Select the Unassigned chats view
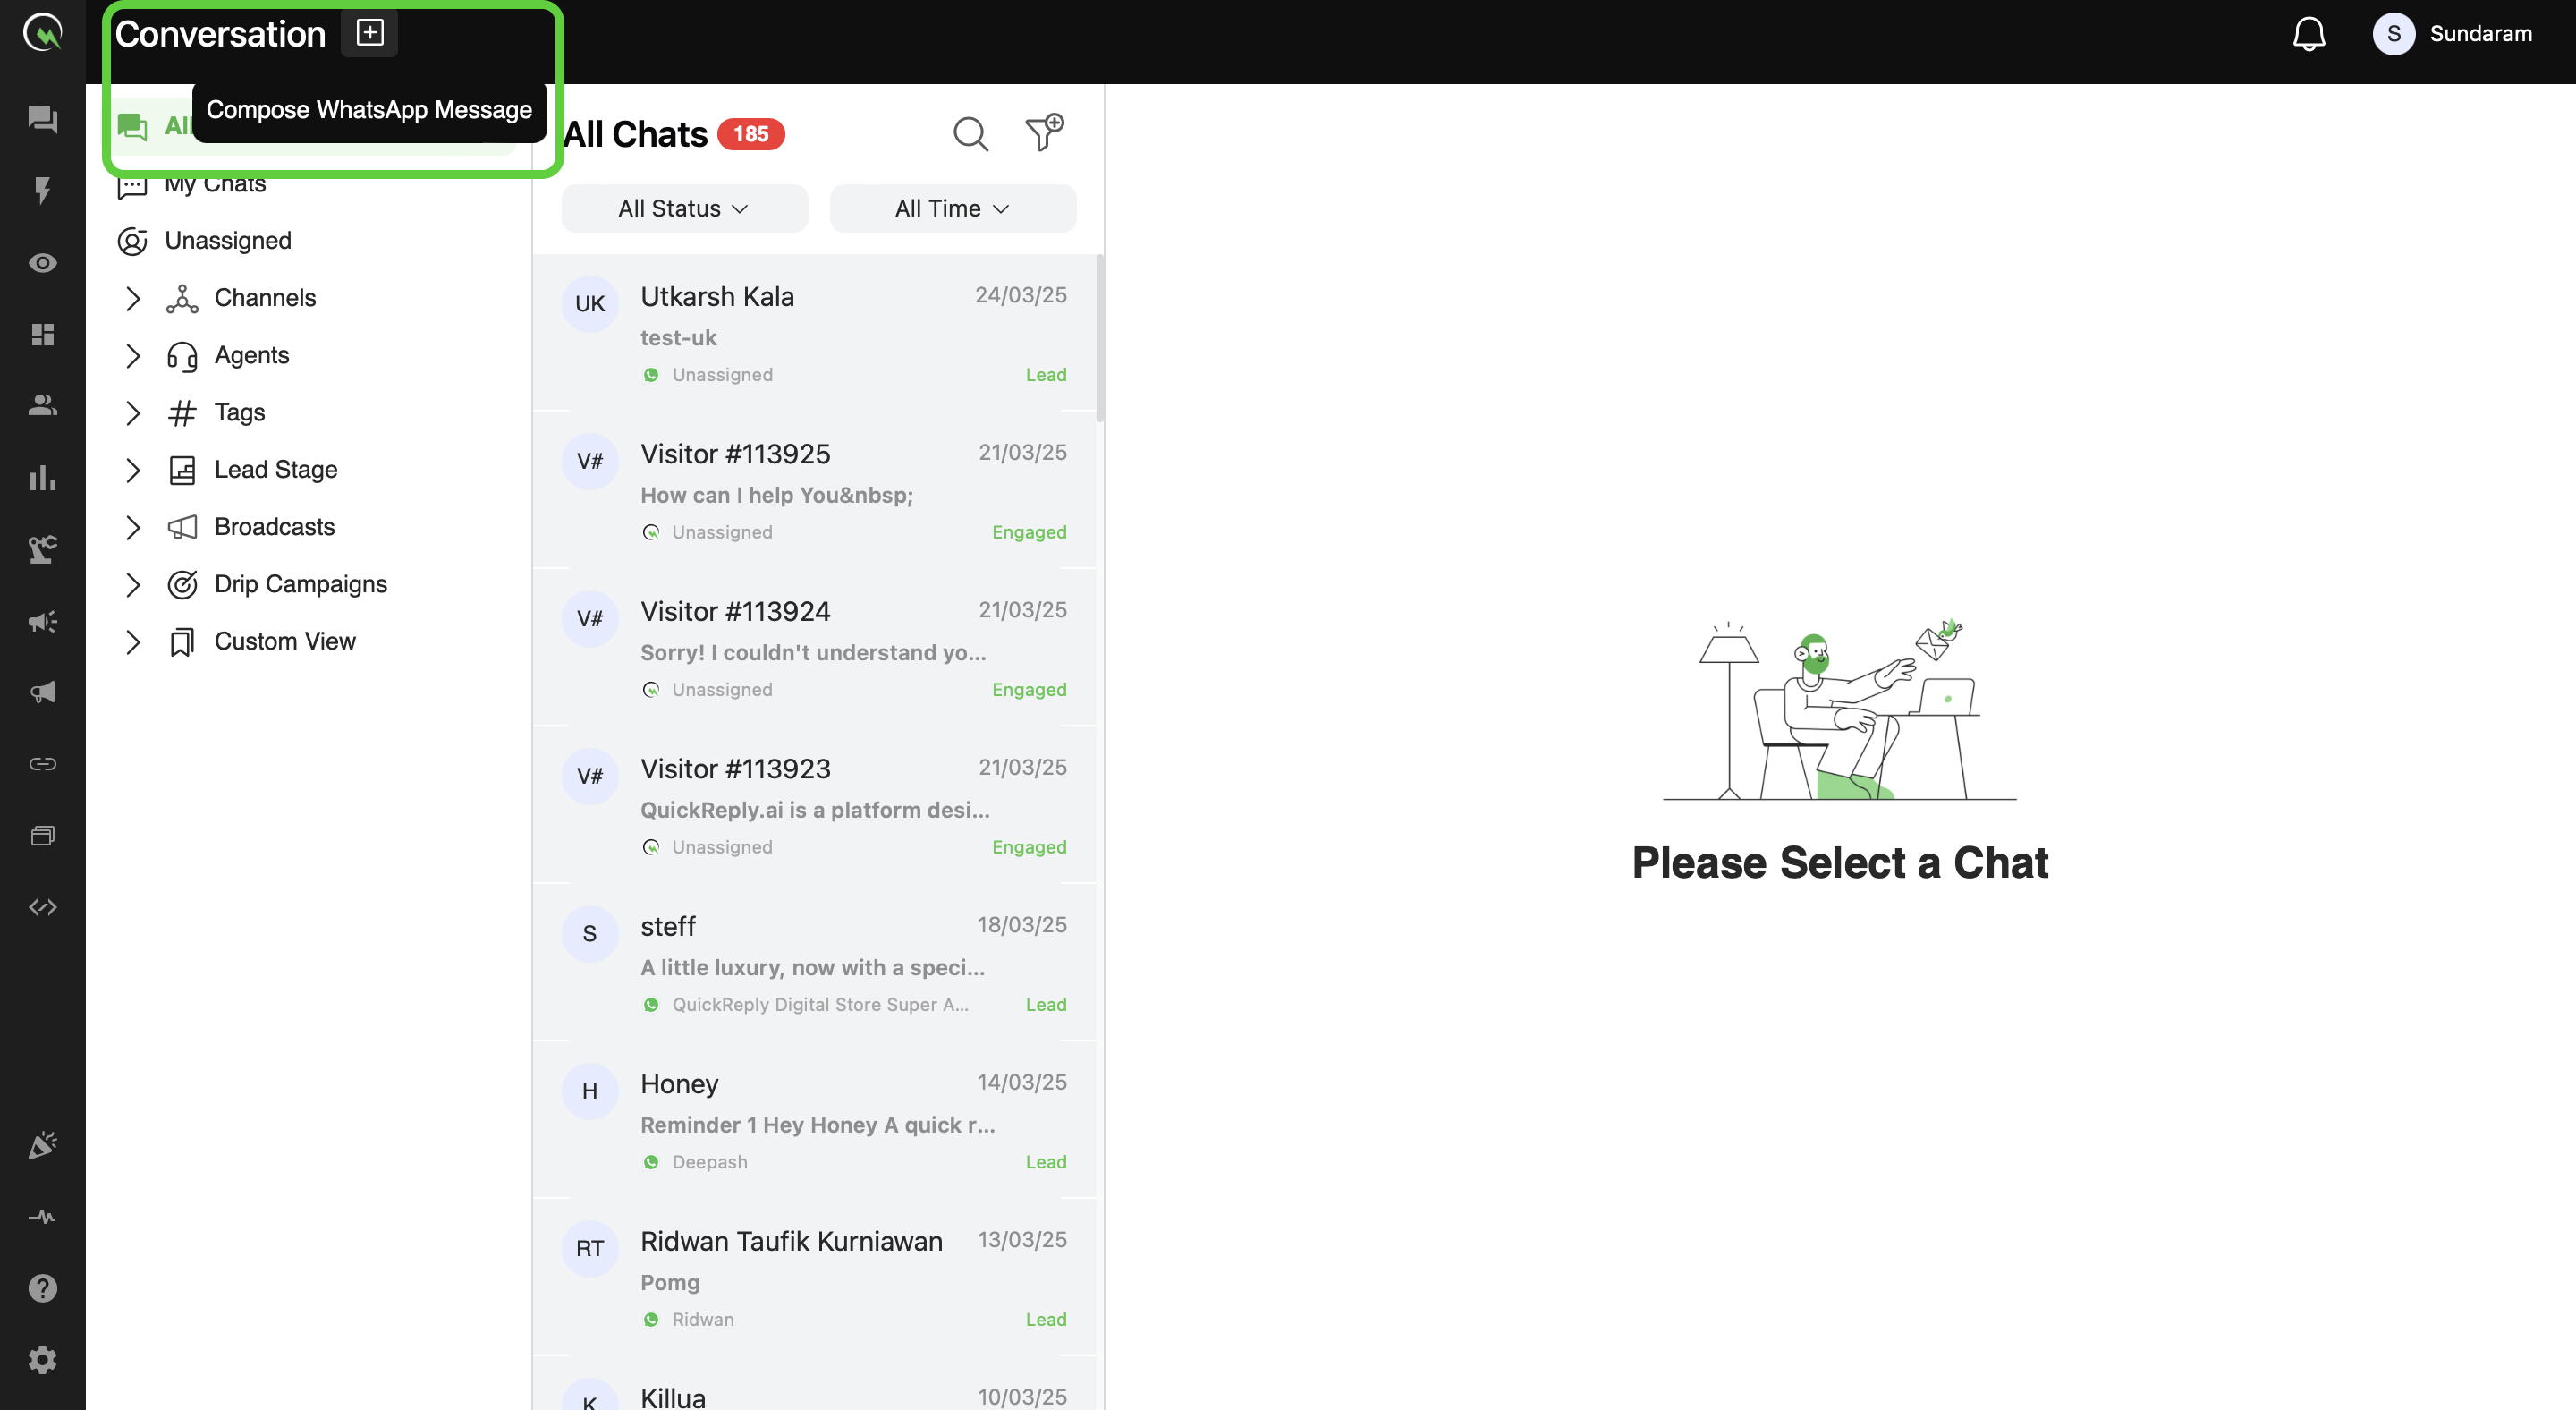The height and width of the screenshot is (1410, 2576). pos(228,241)
